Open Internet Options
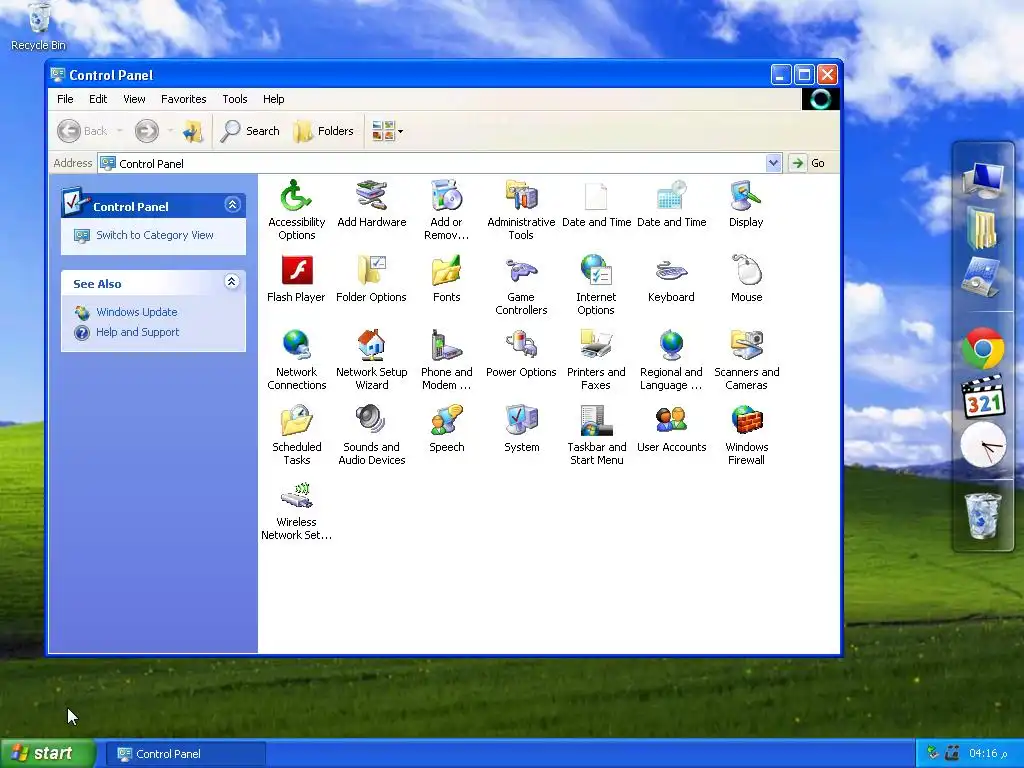1024x768 pixels. pyautogui.click(x=596, y=284)
